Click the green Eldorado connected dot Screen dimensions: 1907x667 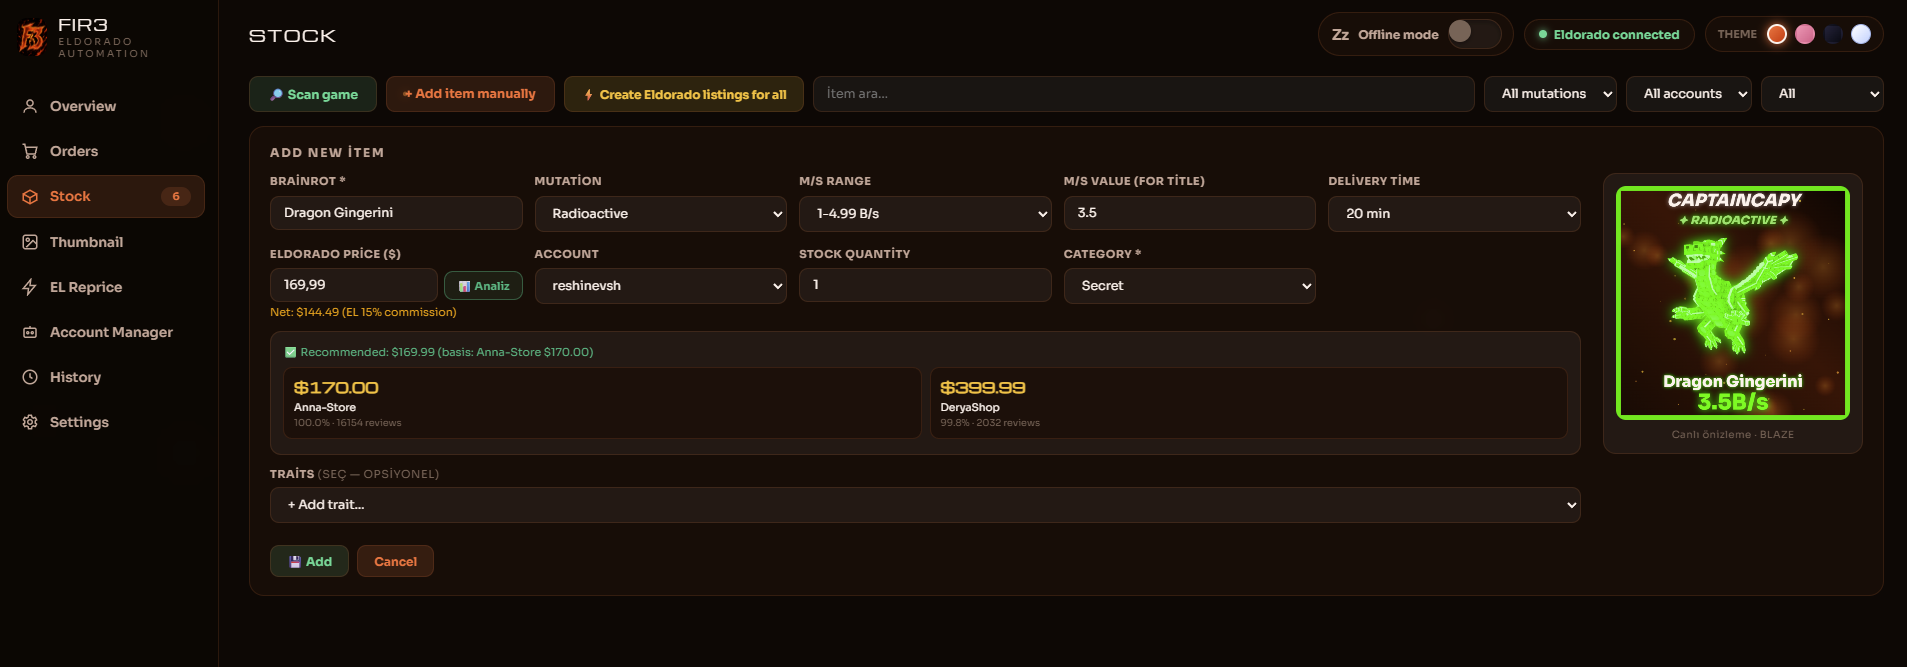pos(1543,35)
